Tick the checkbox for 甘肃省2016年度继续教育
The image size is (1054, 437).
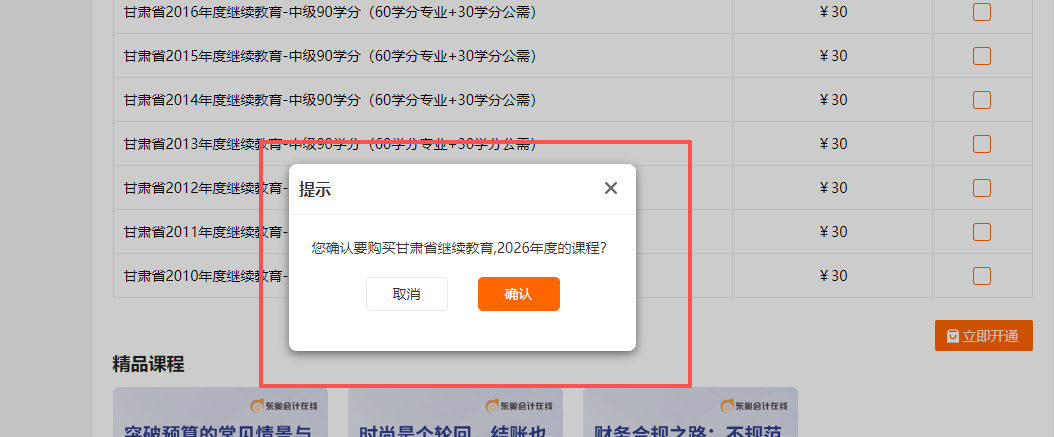[981, 12]
